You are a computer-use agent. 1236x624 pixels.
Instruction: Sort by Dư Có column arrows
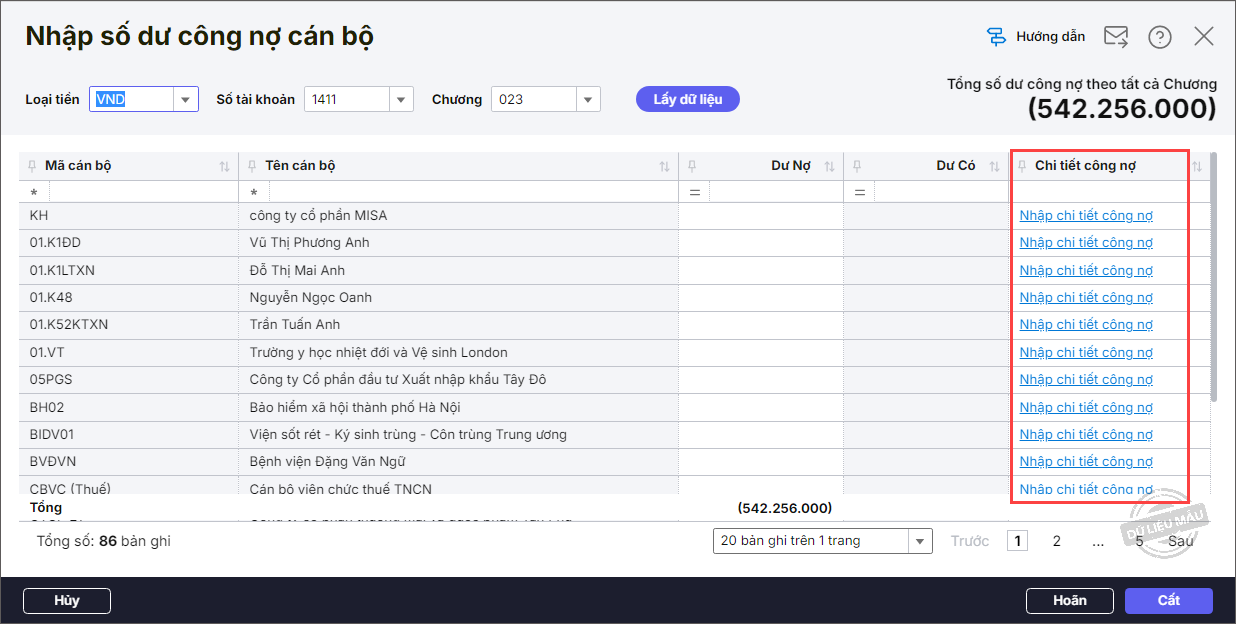994,167
